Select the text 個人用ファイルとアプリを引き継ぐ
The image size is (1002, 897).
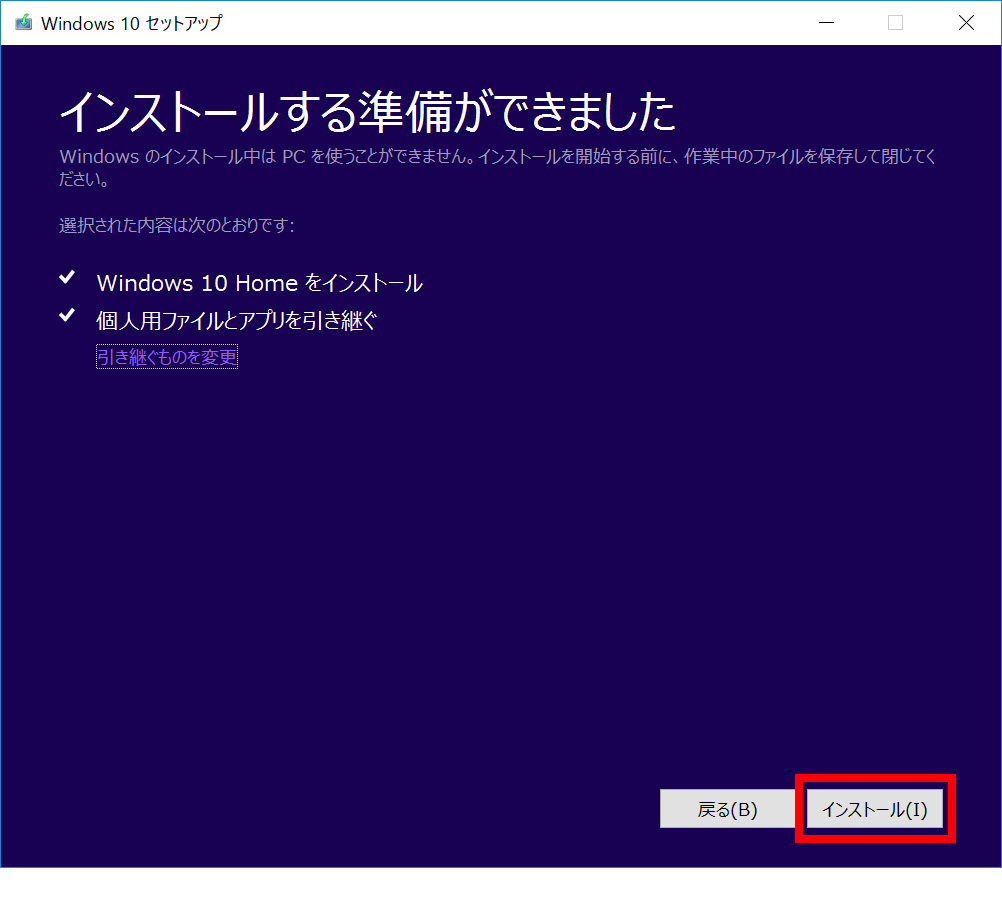tap(236, 321)
